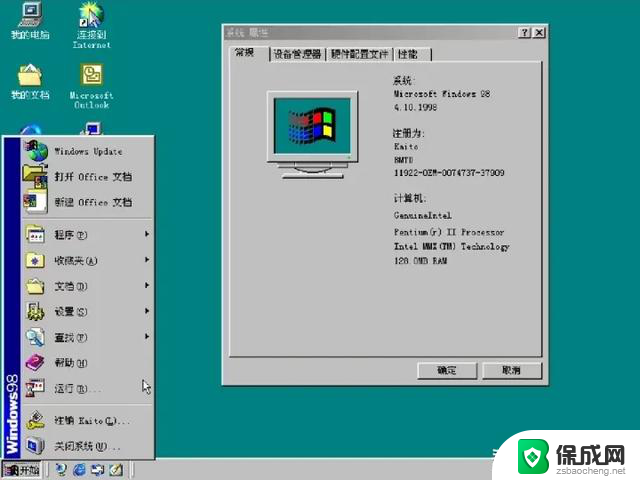Expand Favorites (收藏夹) submenu arrow

(147, 260)
